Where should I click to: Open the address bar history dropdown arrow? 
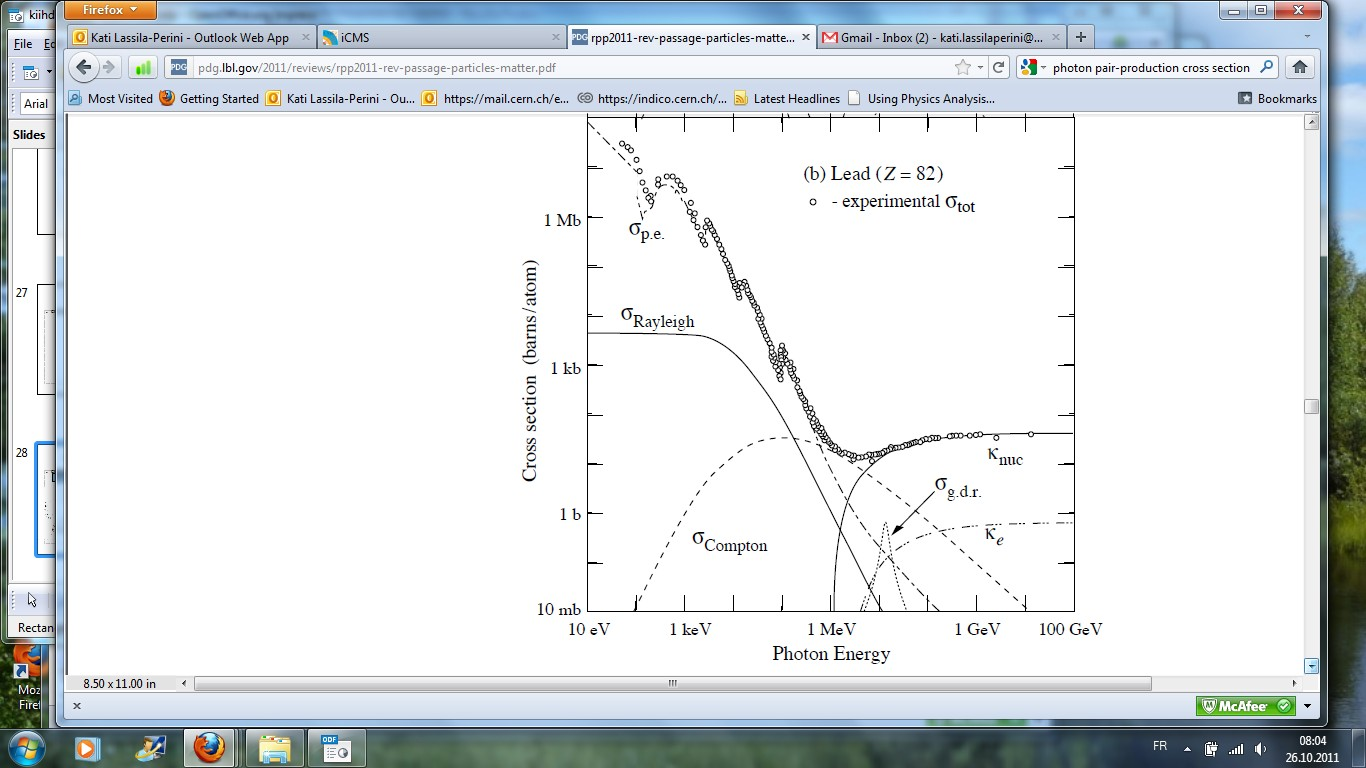(x=980, y=68)
